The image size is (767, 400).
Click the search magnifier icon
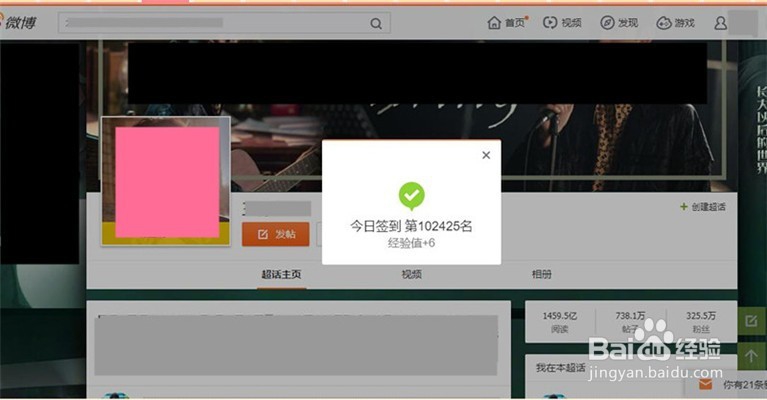[376, 23]
